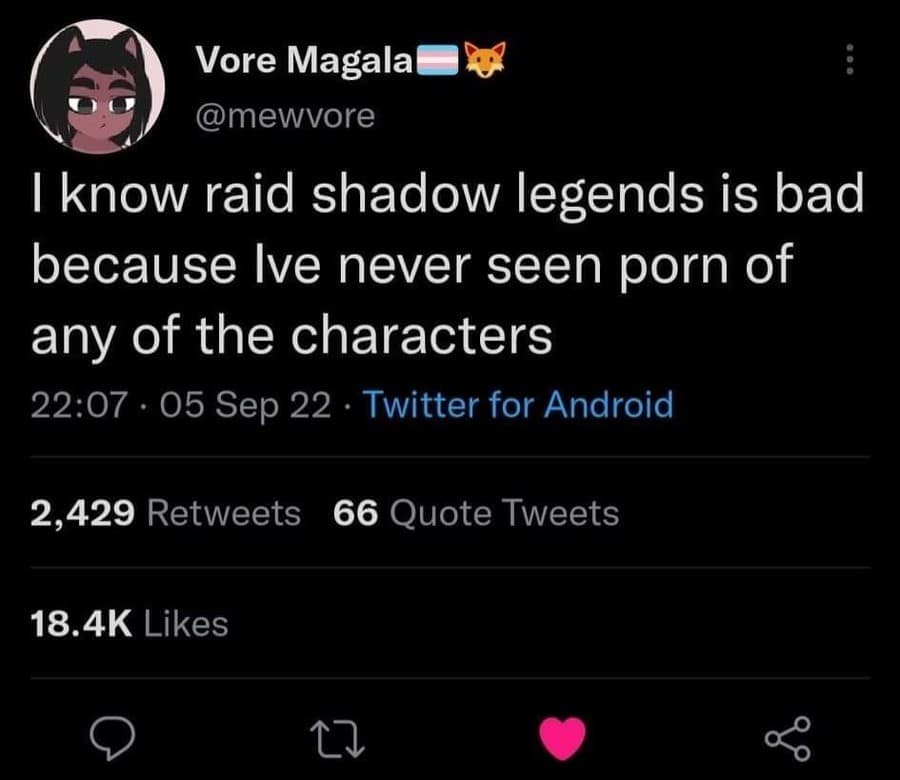Click the 66 quote count number
This screenshot has height=780, width=900.
[356, 513]
